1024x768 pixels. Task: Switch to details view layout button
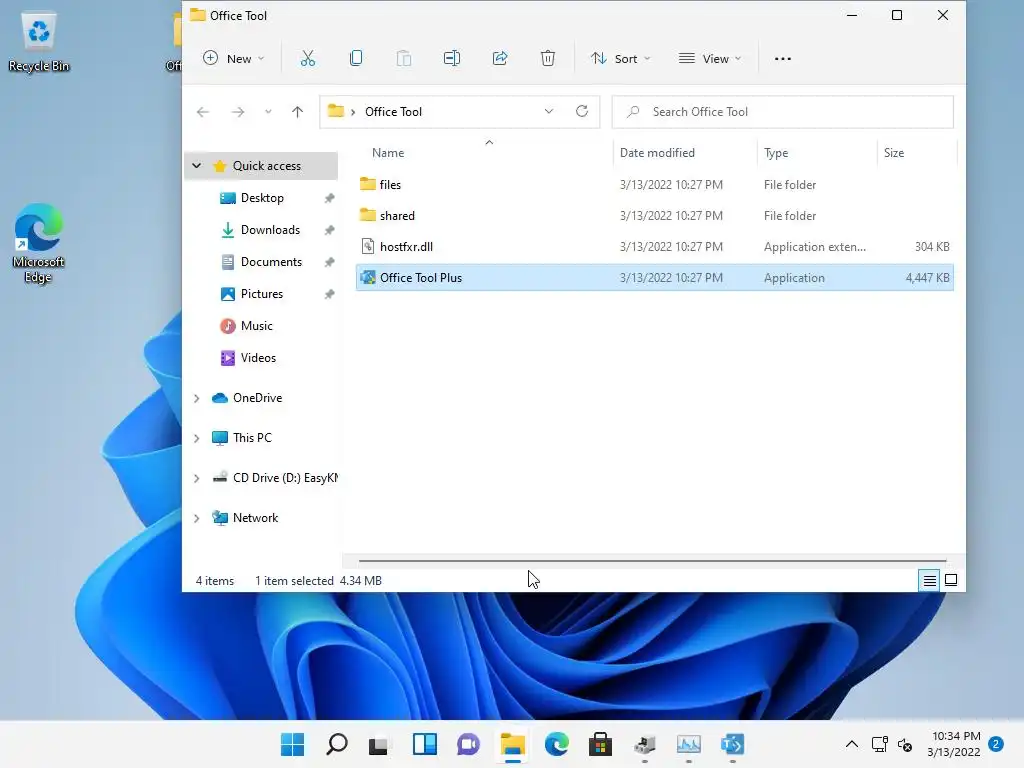[929, 580]
